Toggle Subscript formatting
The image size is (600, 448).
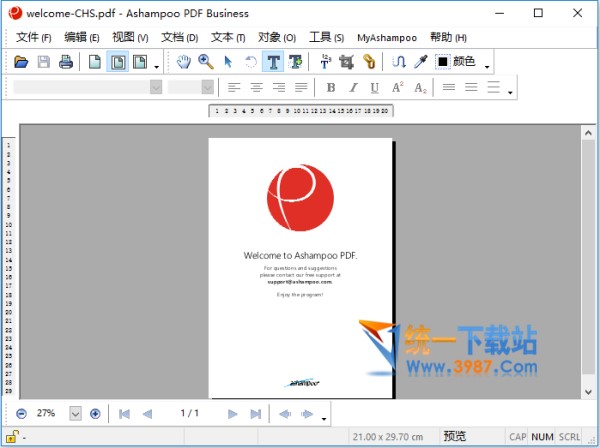420,88
